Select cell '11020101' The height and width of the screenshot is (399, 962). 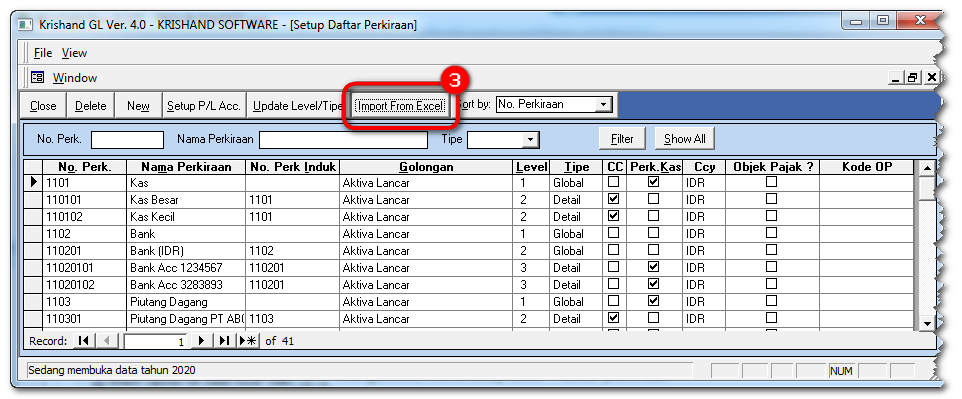tap(84, 268)
